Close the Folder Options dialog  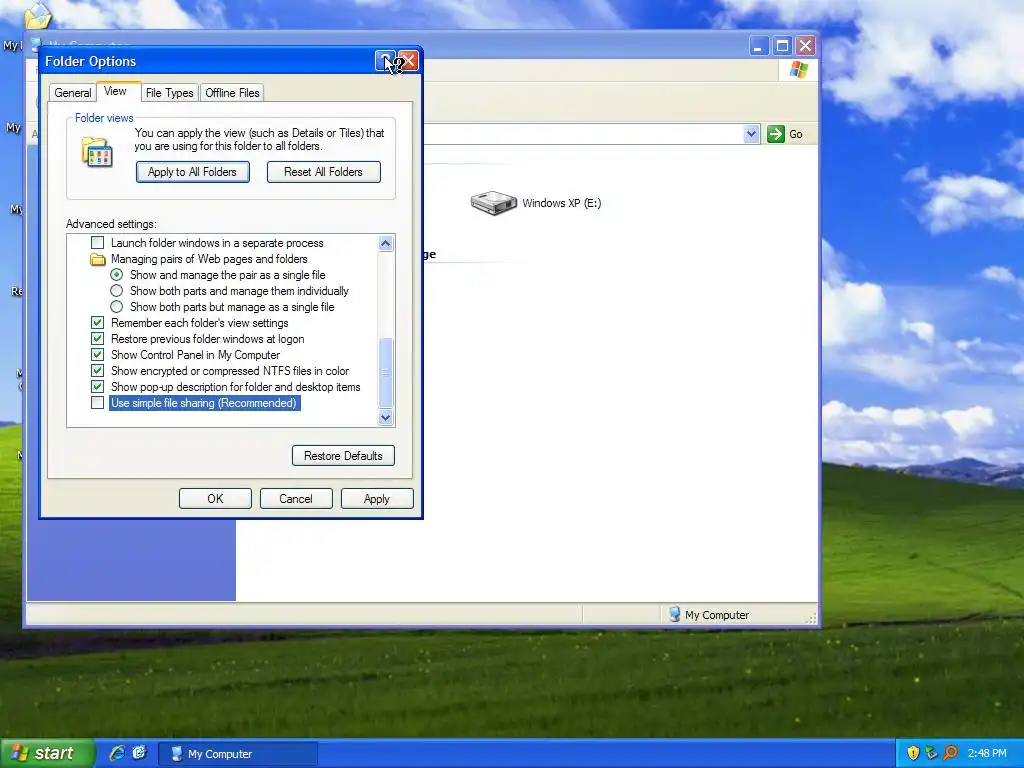(x=409, y=61)
